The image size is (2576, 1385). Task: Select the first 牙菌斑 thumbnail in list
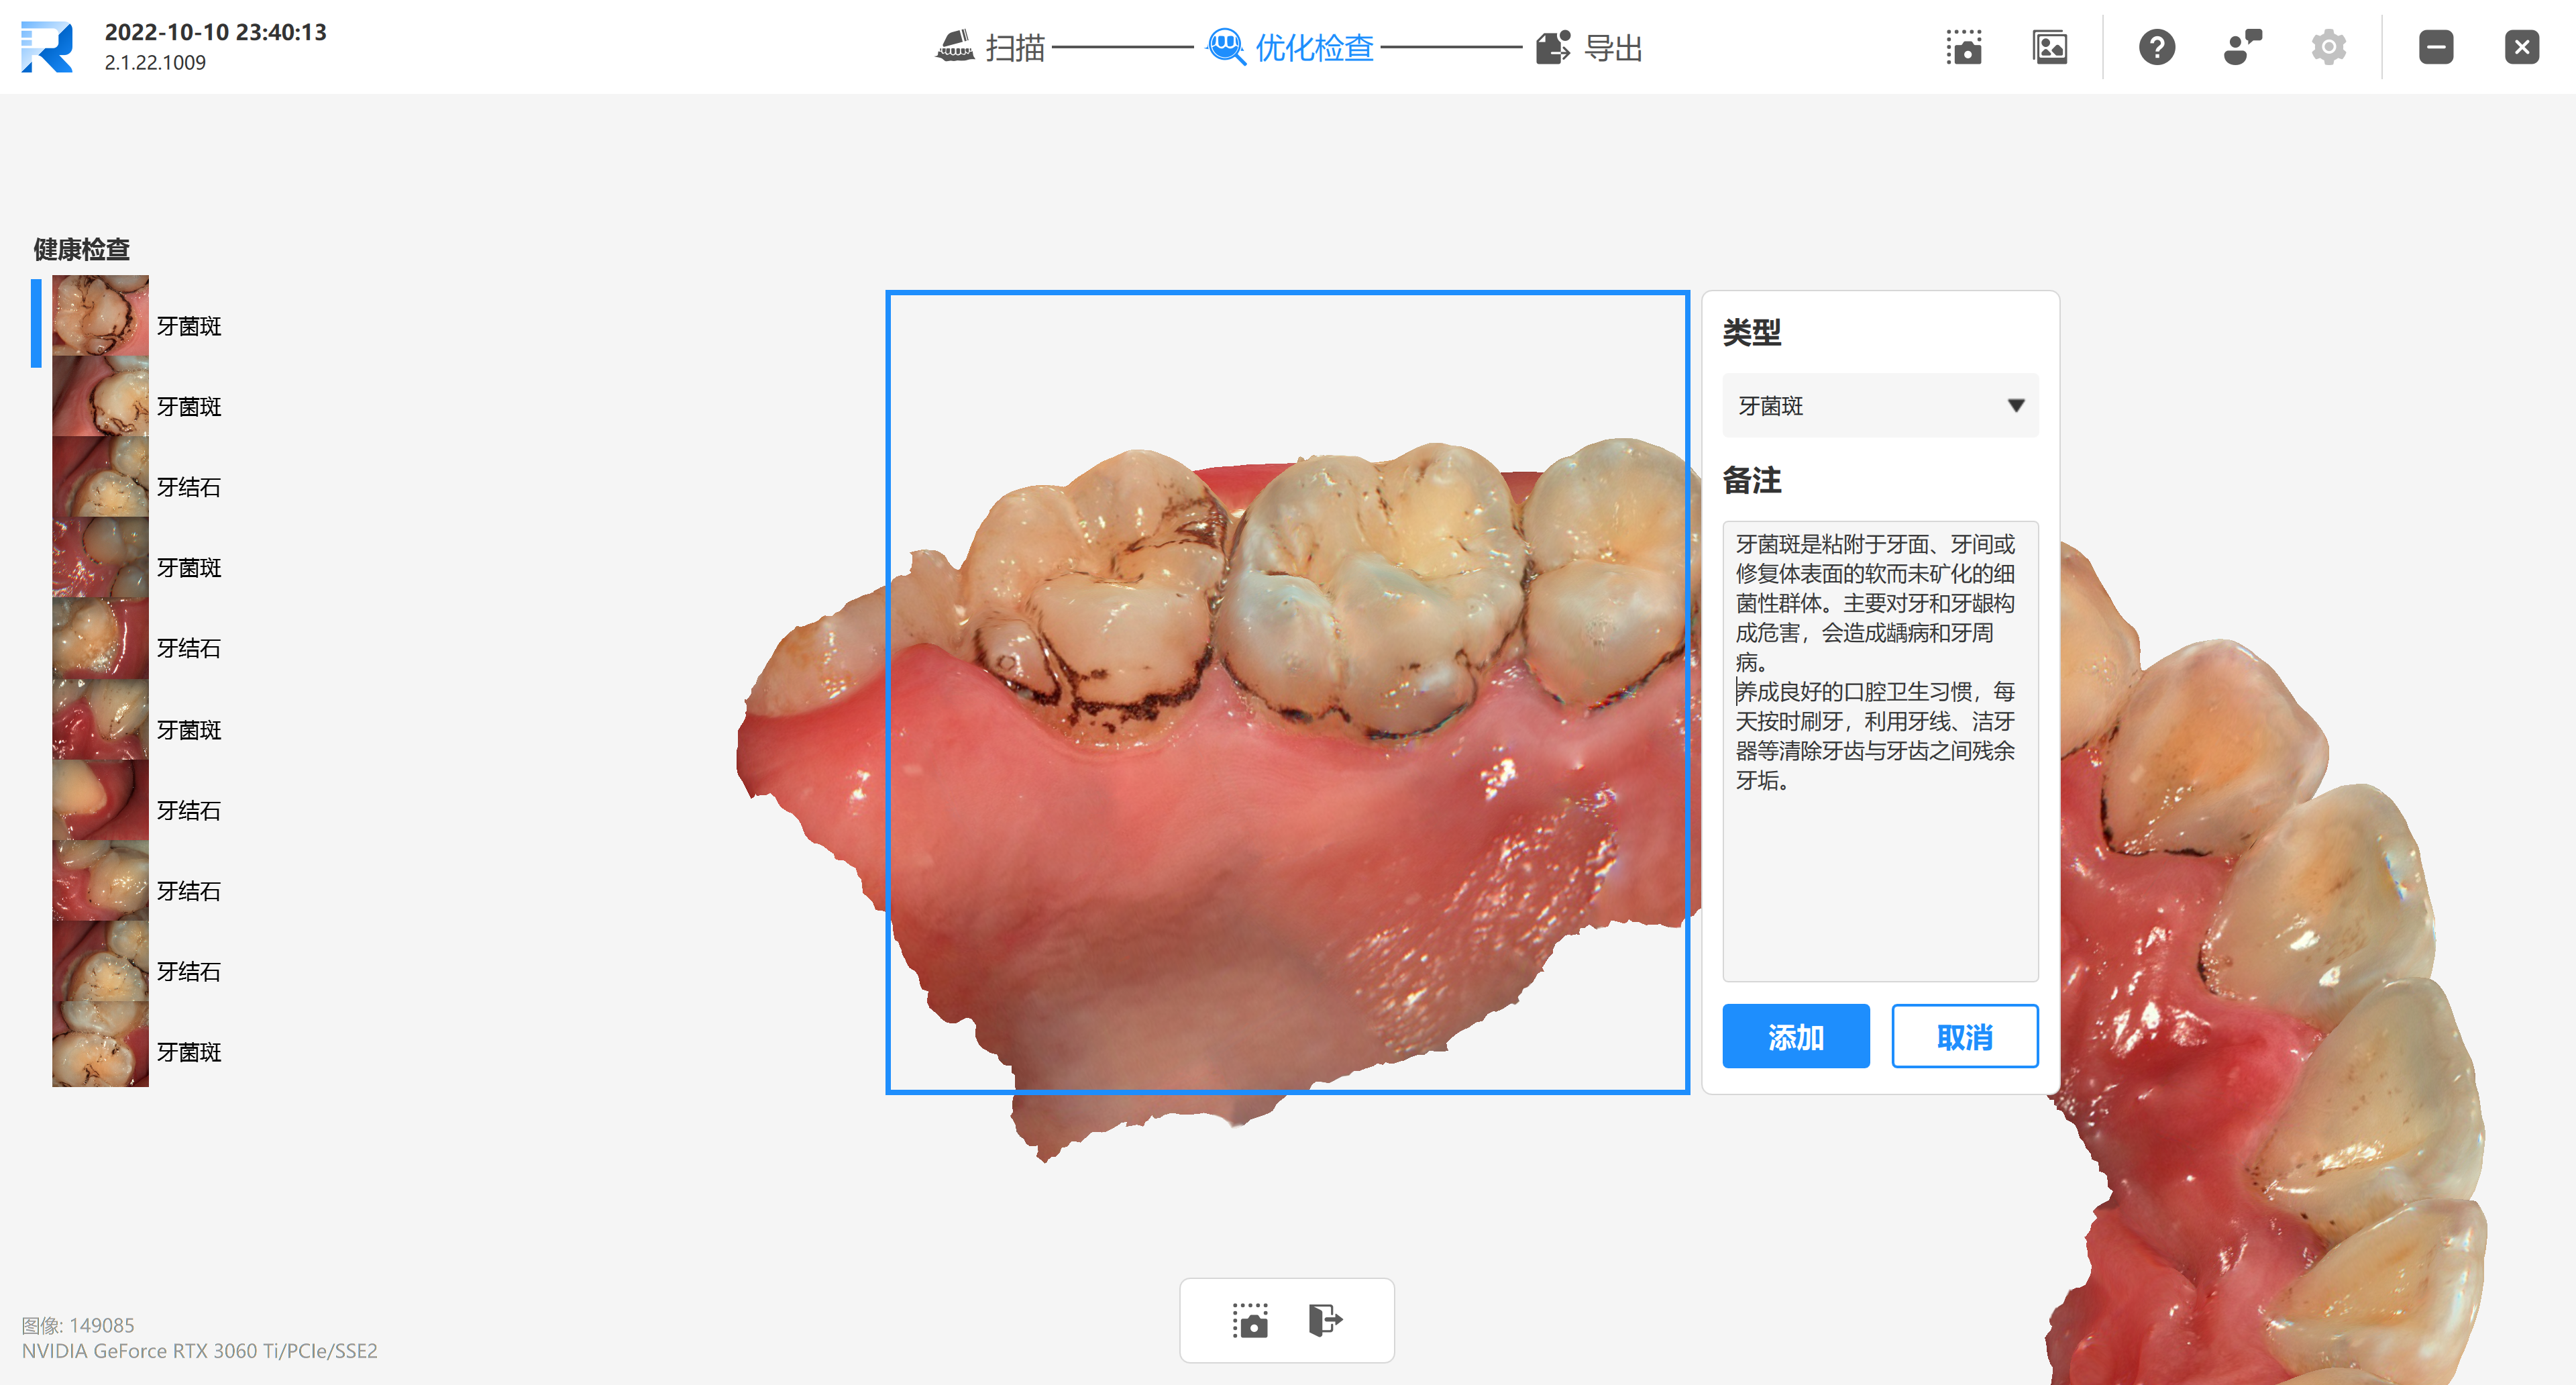(x=100, y=316)
